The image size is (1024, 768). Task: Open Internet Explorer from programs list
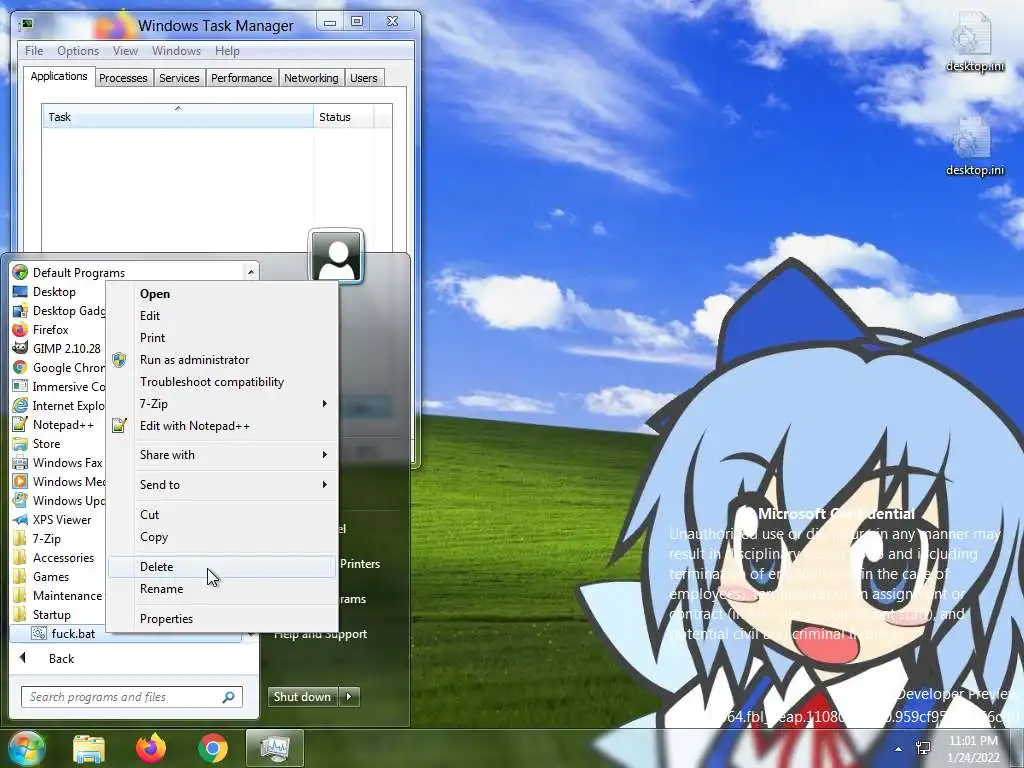pyautogui.click(x=59, y=406)
